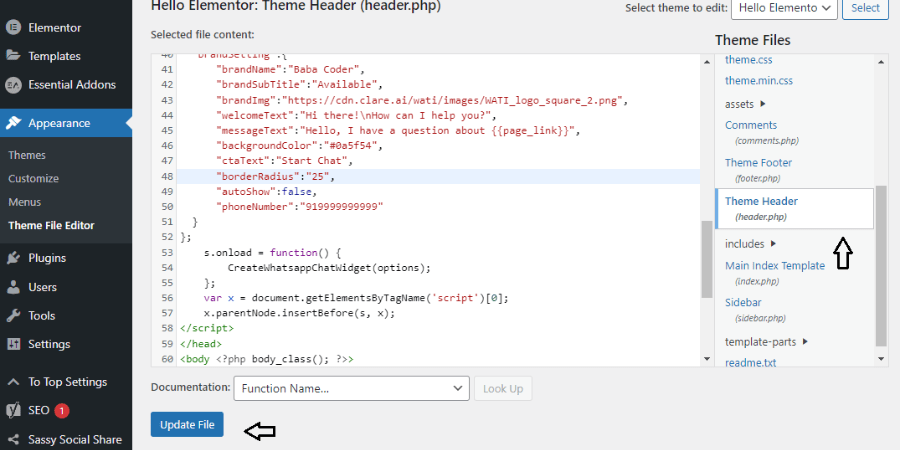Click CreateWhatsappChatWidget(options) line
Screen dimensions: 900x450
coord(329,267)
